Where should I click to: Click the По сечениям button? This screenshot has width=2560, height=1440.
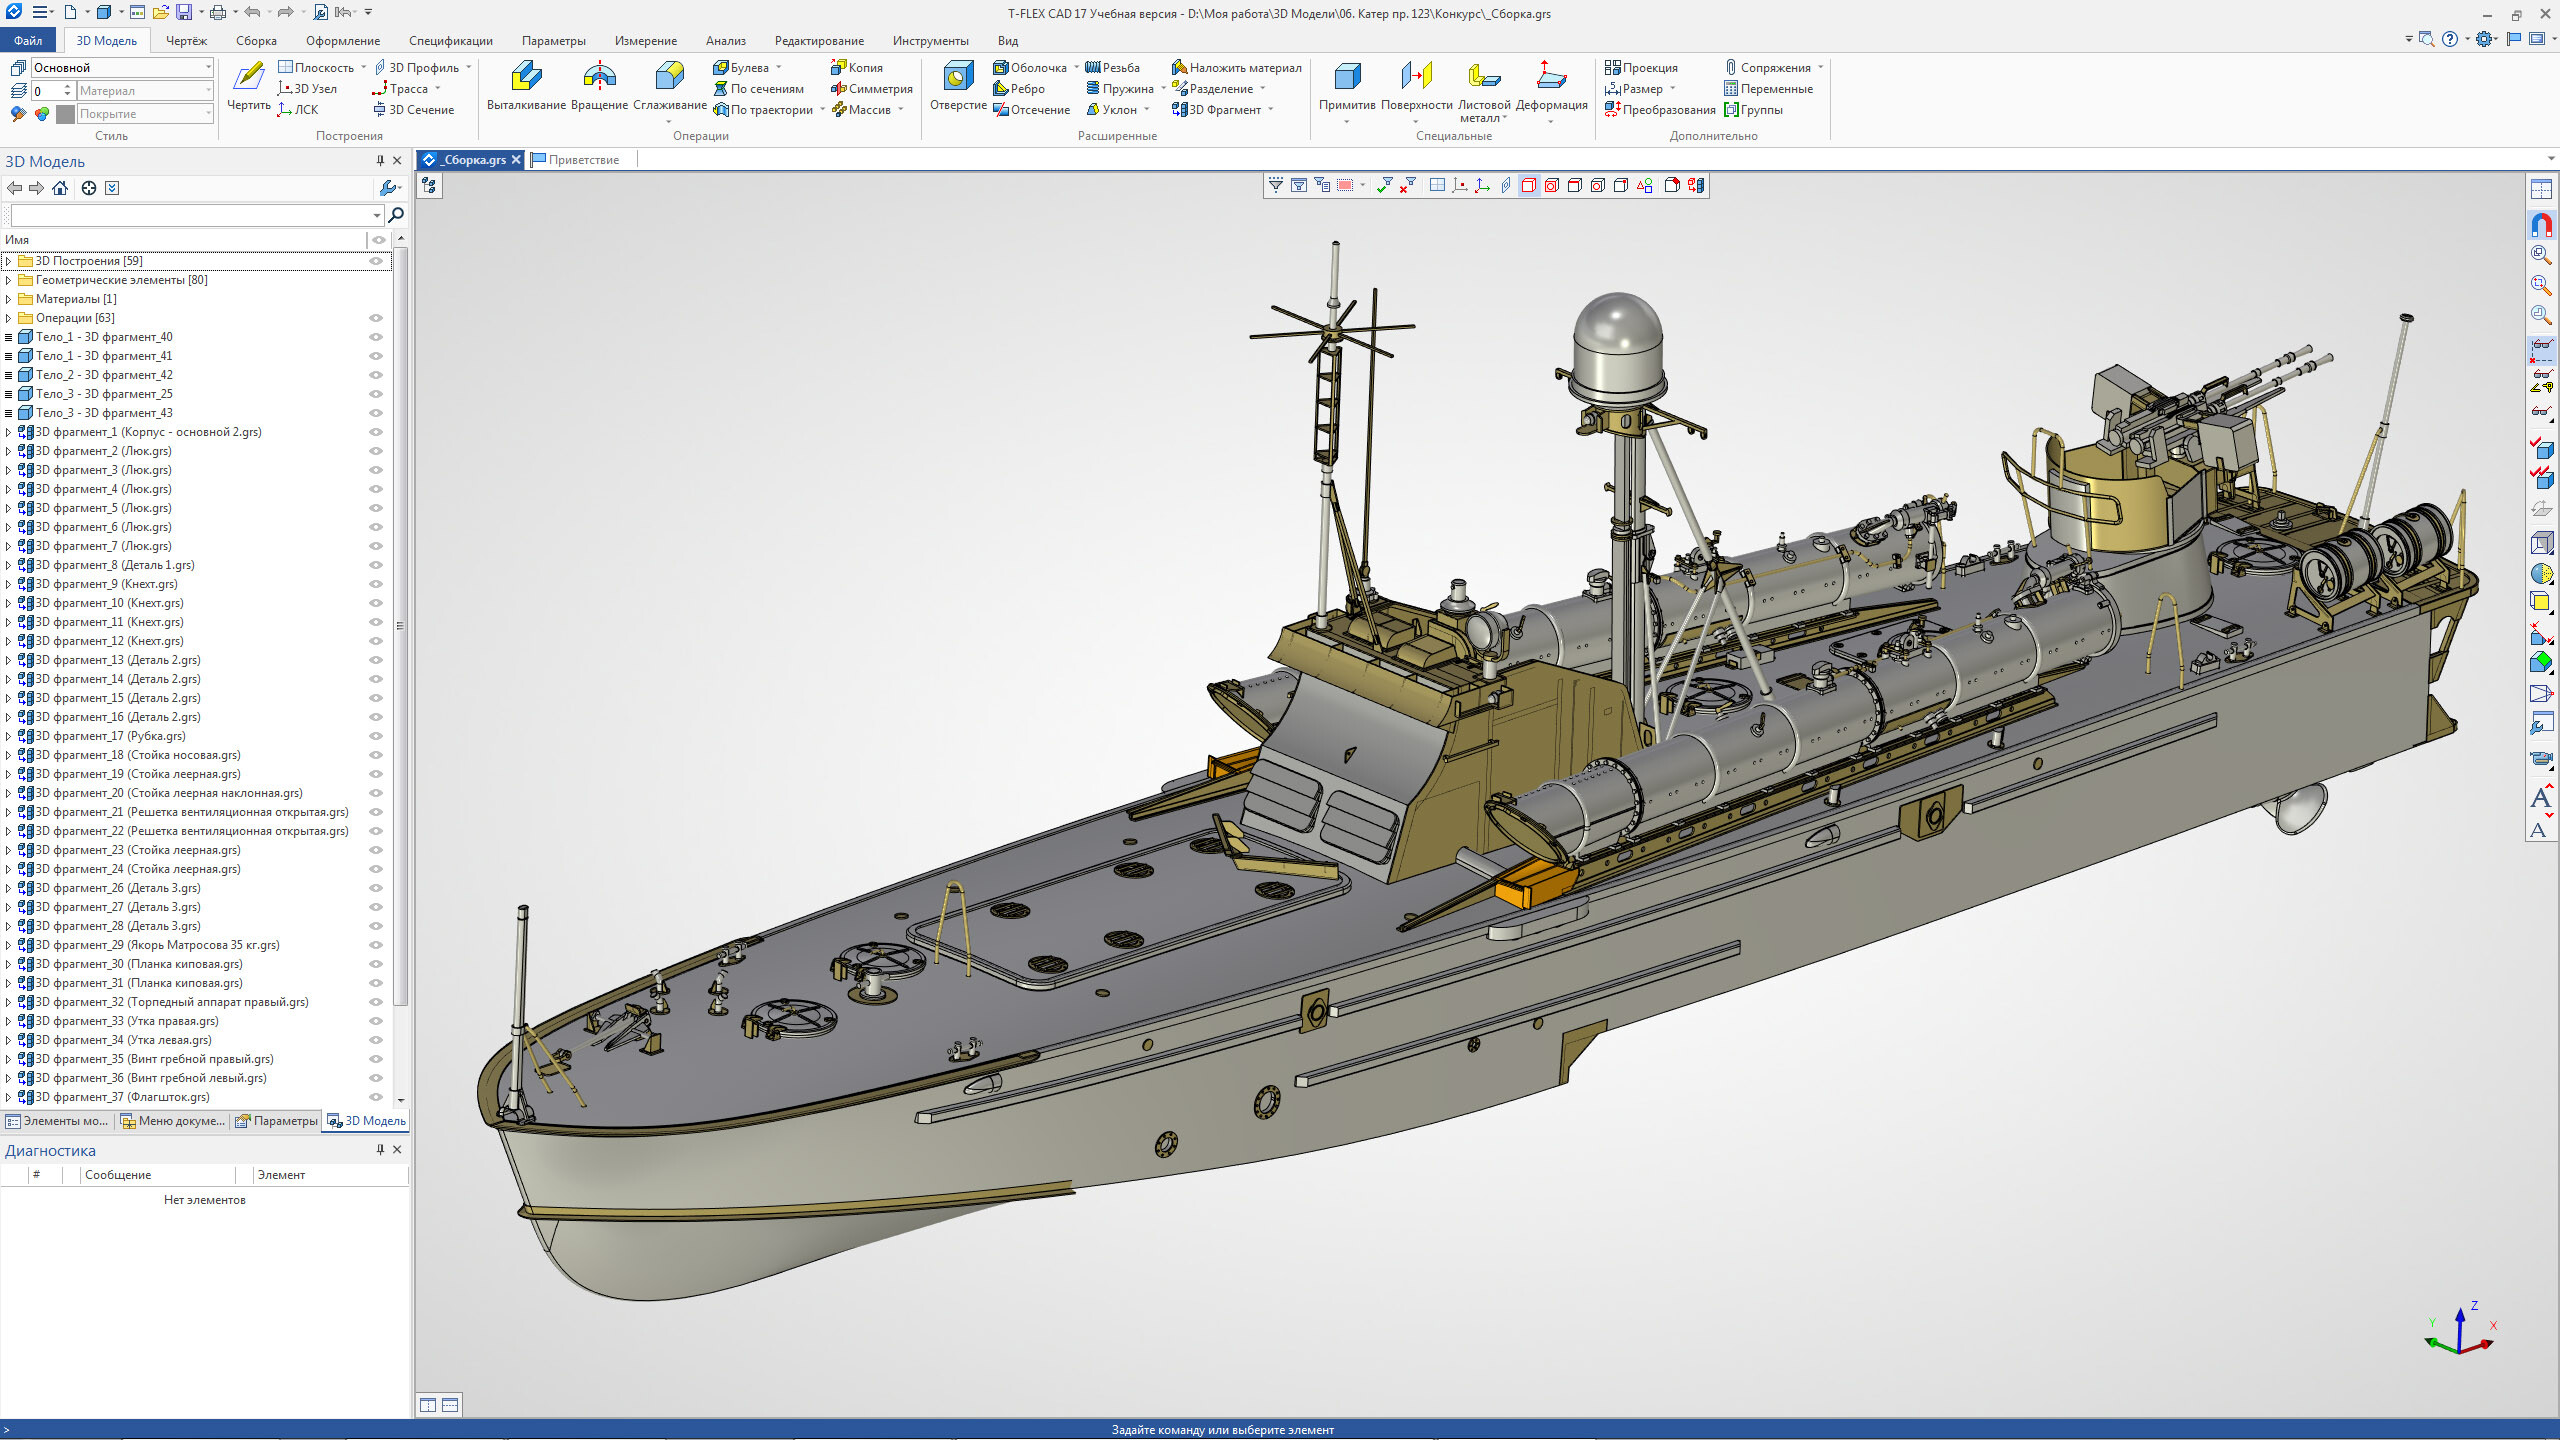point(758,89)
